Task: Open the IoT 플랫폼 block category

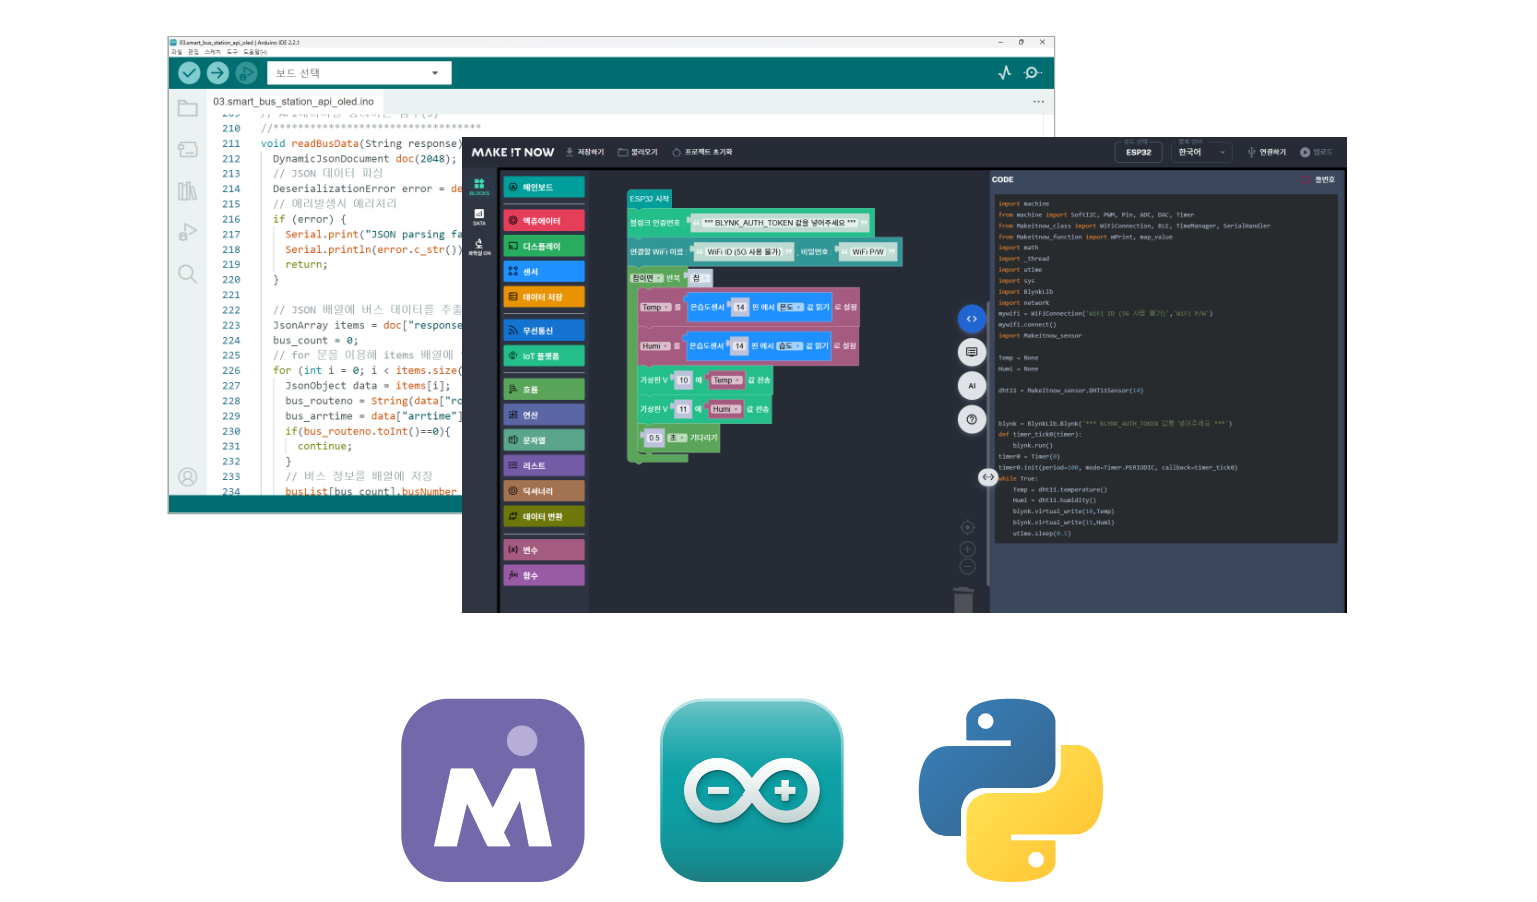Action: point(544,356)
